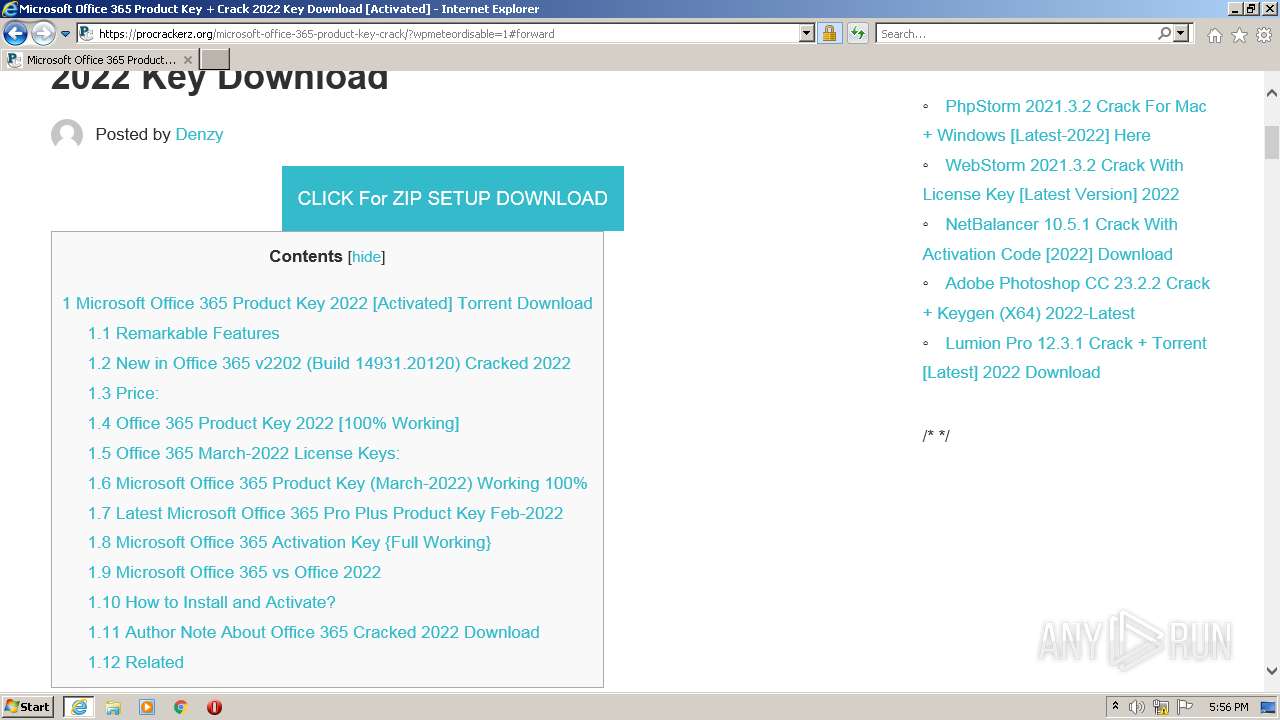Jump to 1.6 Product Key (March-2022) Working 100%

point(337,483)
